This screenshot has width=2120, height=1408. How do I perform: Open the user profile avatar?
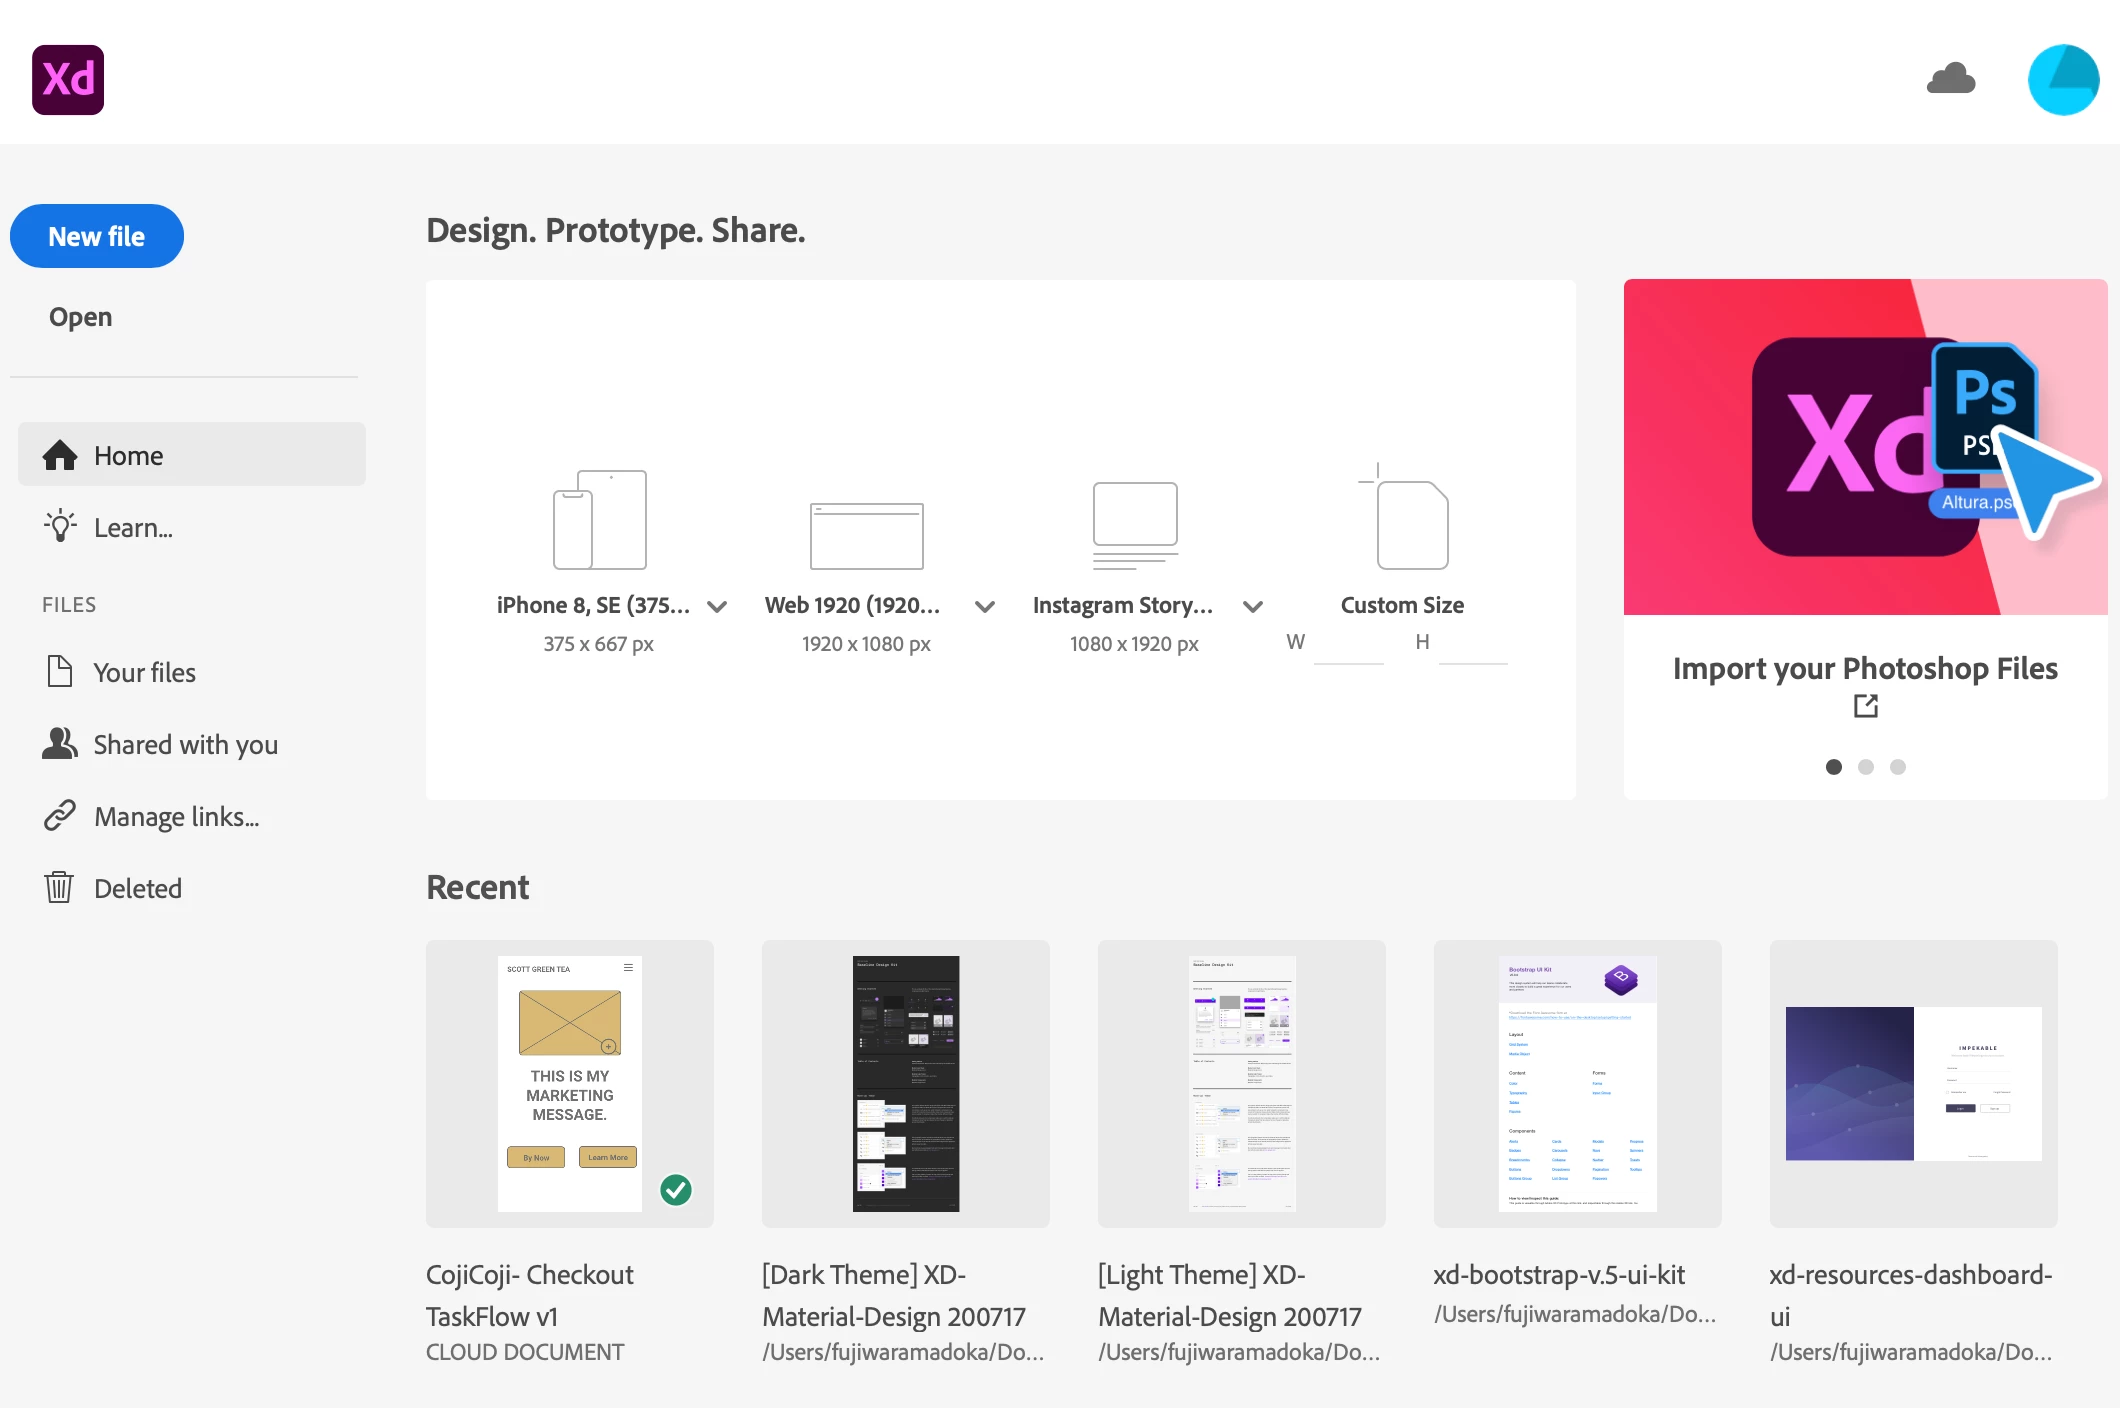coord(2063,80)
